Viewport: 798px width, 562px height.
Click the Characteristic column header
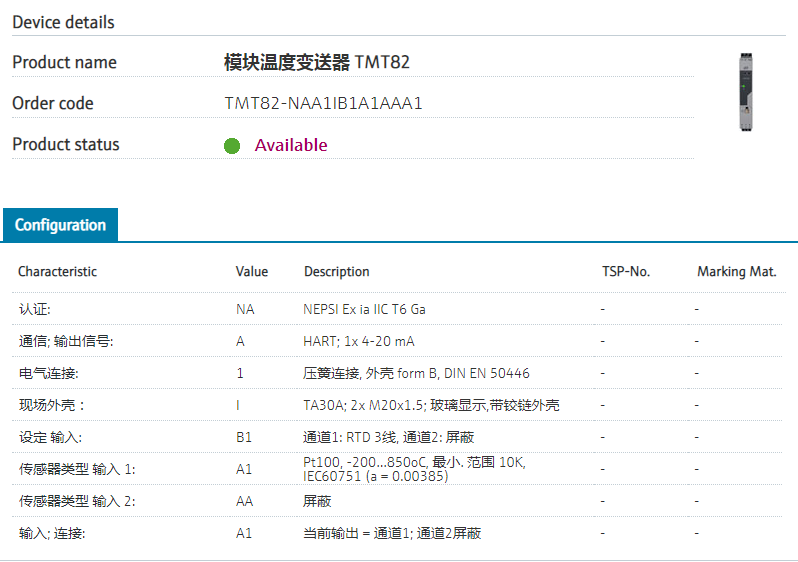click(x=57, y=271)
